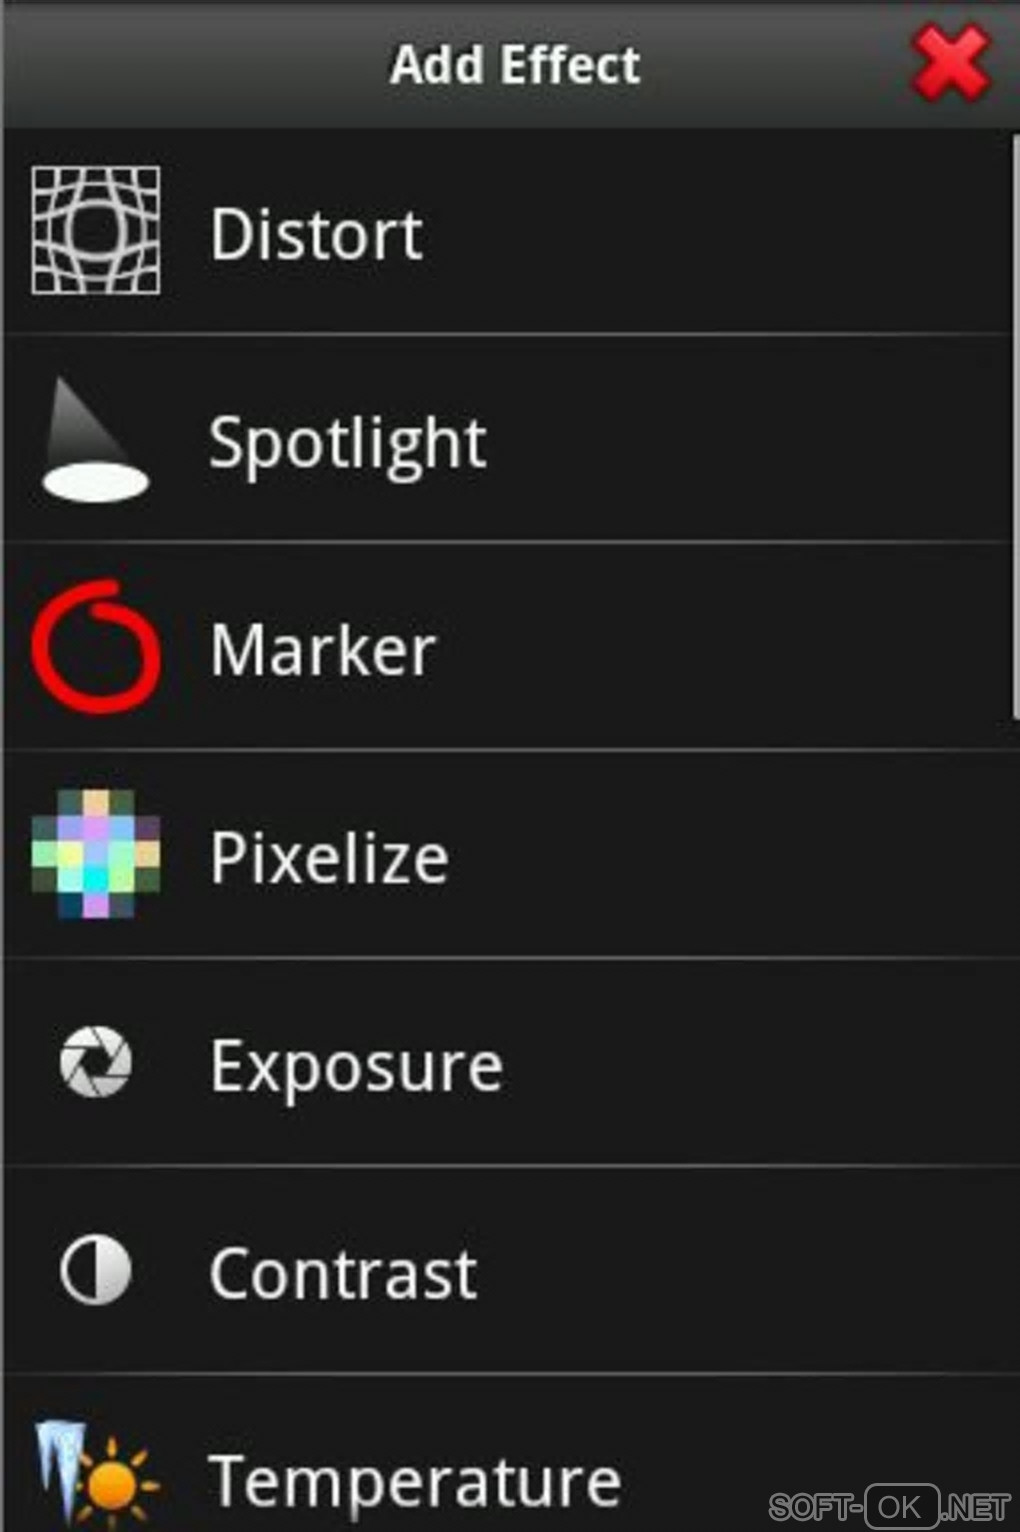Tap the colorful Pixelize icon

tap(96, 855)
